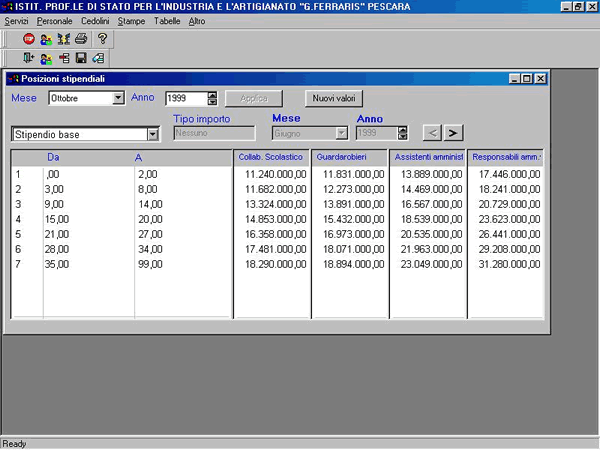Select the Assistenti value 13.889.000,00

click(432, 174)
